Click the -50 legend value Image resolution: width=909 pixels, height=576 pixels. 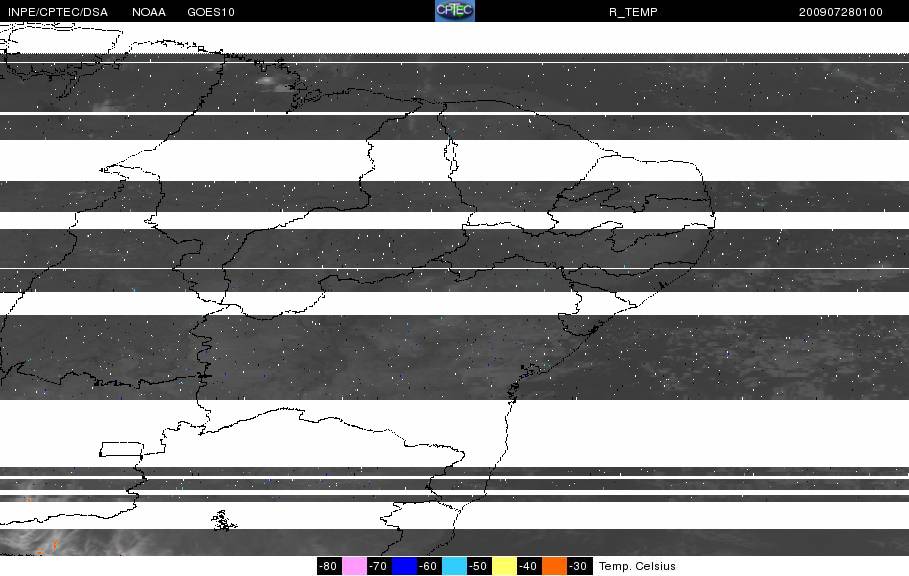coord(478,566)
